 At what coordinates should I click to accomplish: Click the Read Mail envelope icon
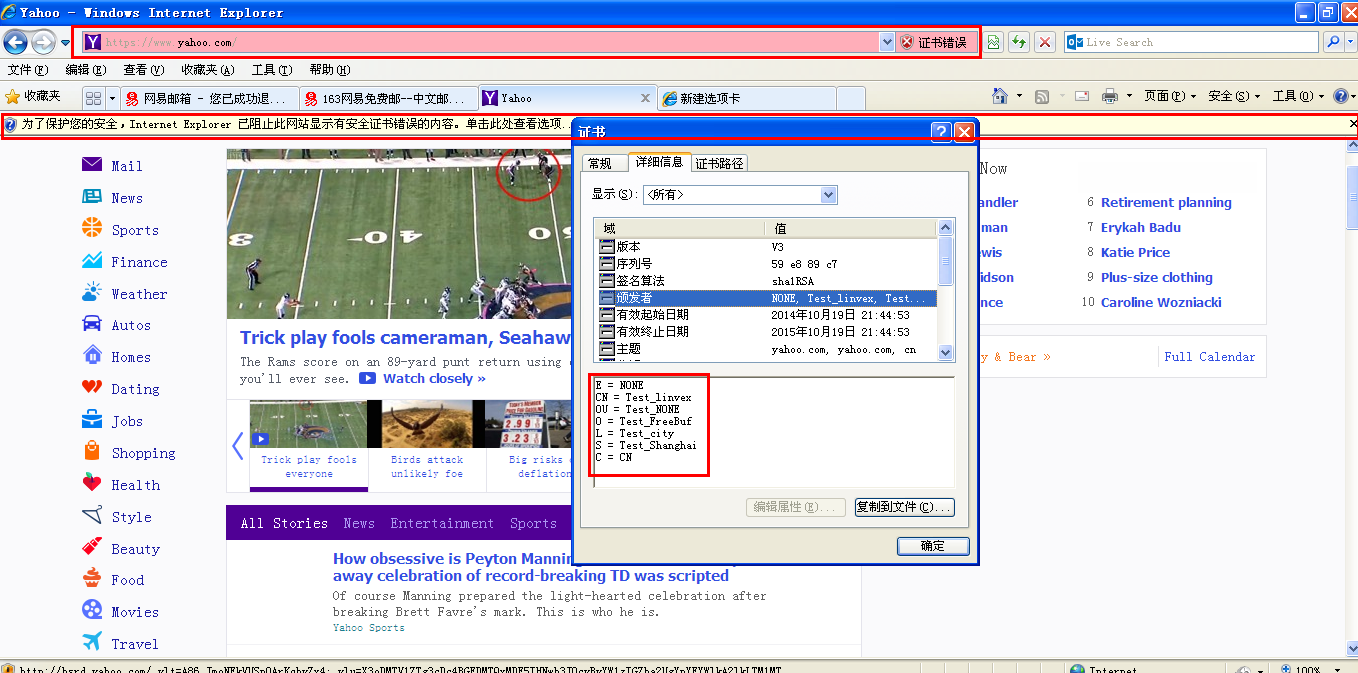pyautogui.click(x=1082, y=96)
